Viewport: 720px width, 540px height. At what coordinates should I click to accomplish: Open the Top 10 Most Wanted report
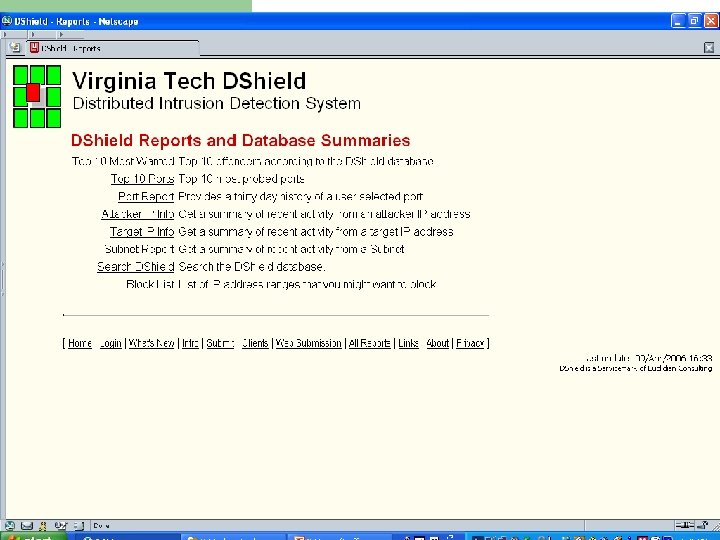pyautogui.click(x=123, y=161)
